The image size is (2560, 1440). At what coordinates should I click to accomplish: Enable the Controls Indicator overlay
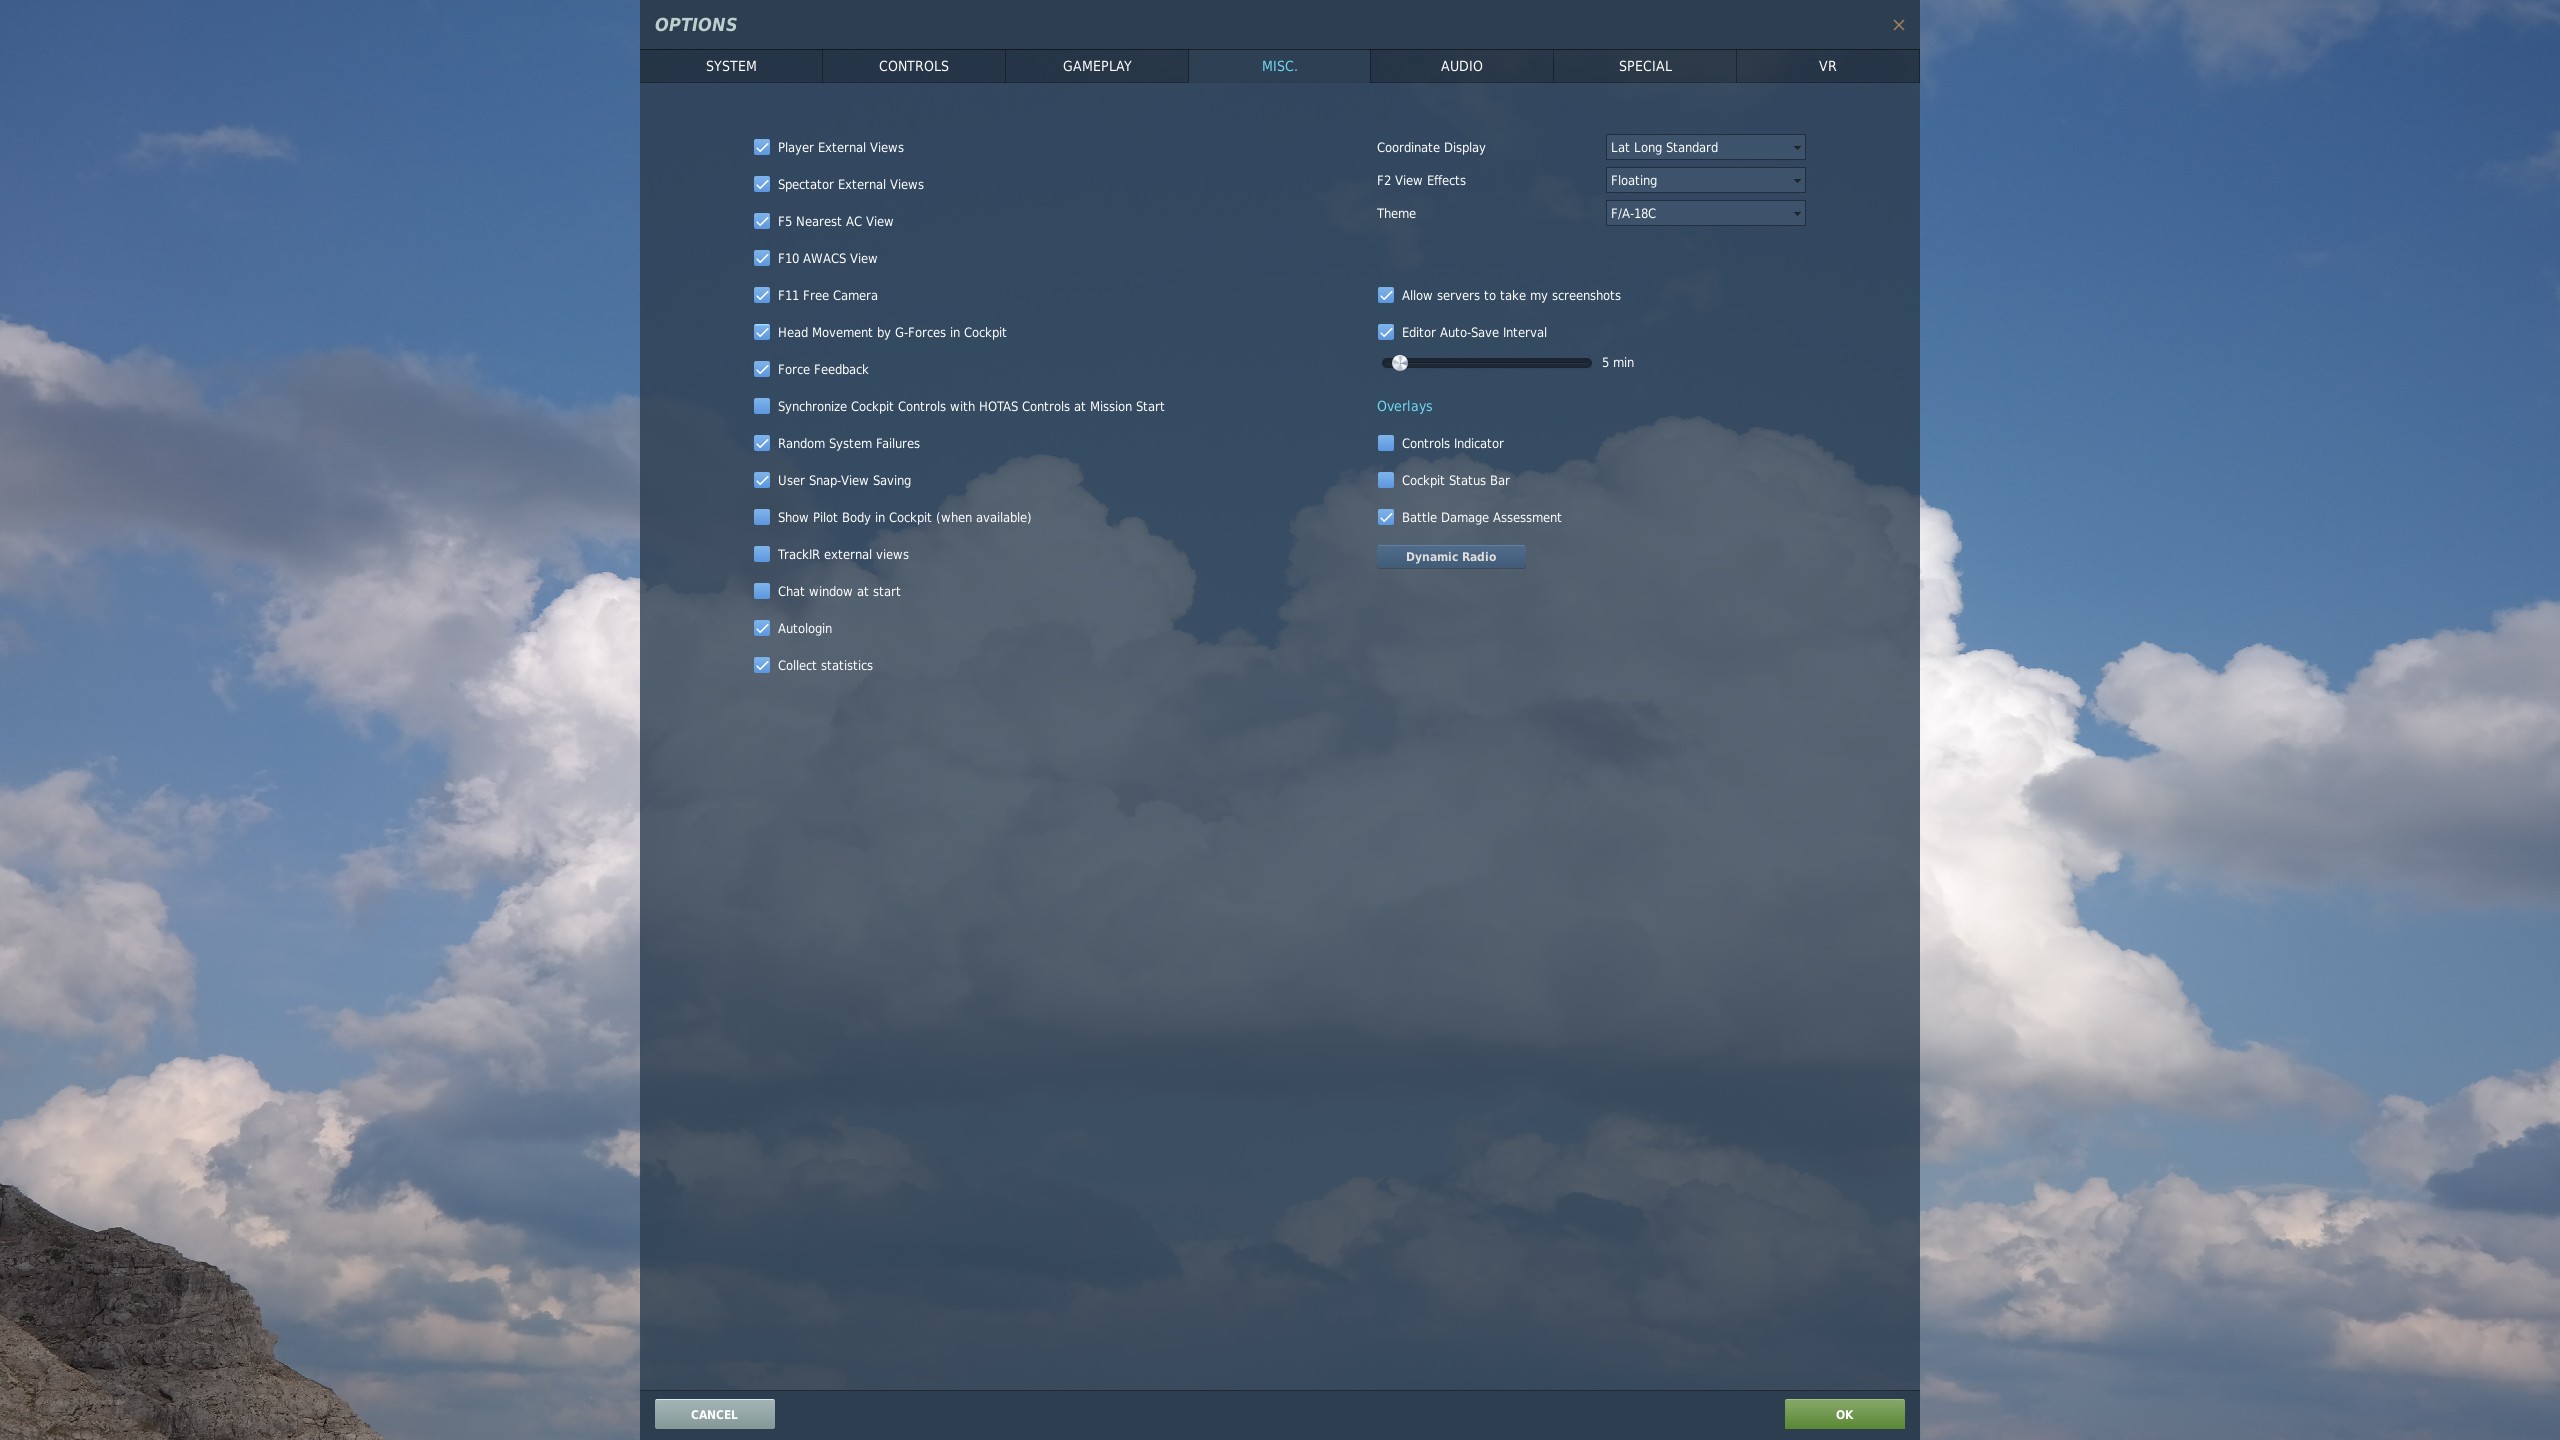click(1386, 443)
